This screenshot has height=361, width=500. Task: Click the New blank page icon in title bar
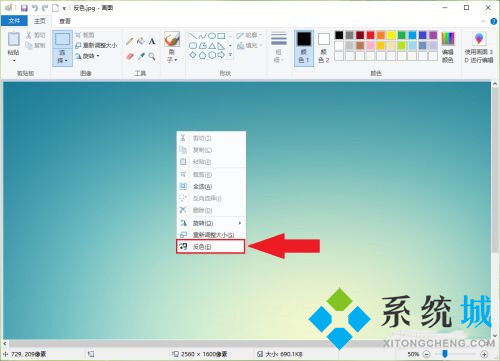(55, 8)
